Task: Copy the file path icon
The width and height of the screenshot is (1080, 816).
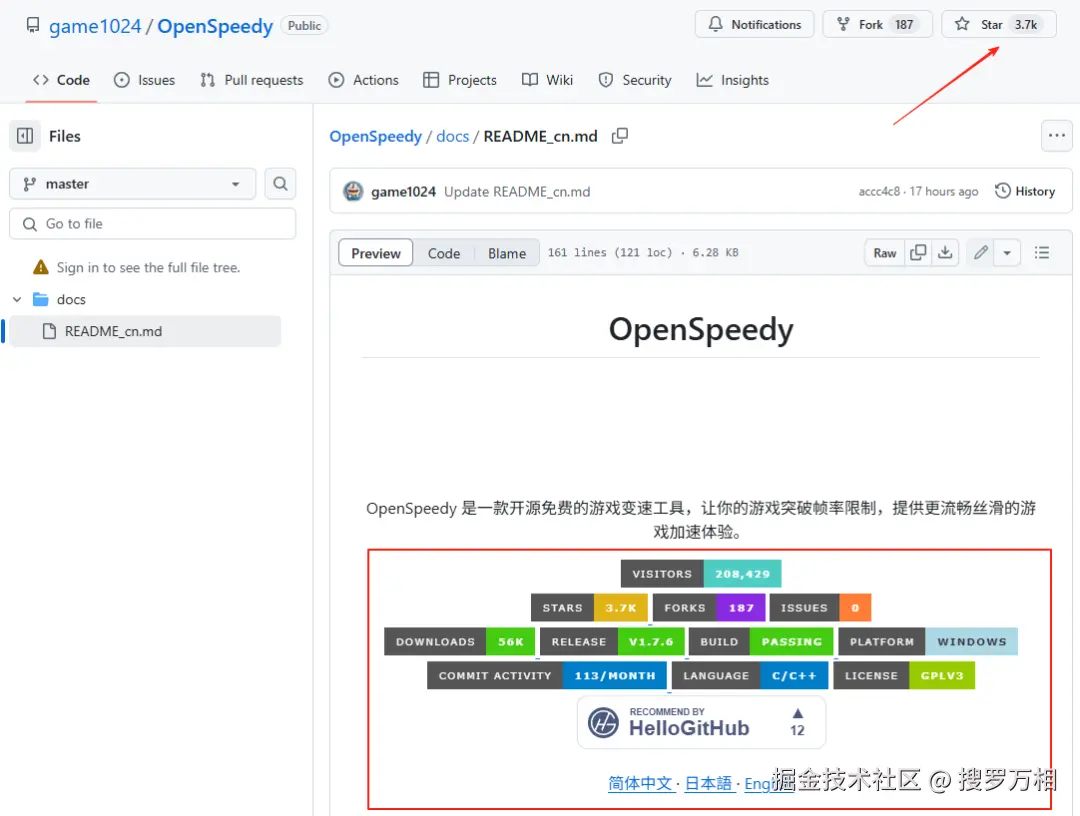Action: [620, 136]
